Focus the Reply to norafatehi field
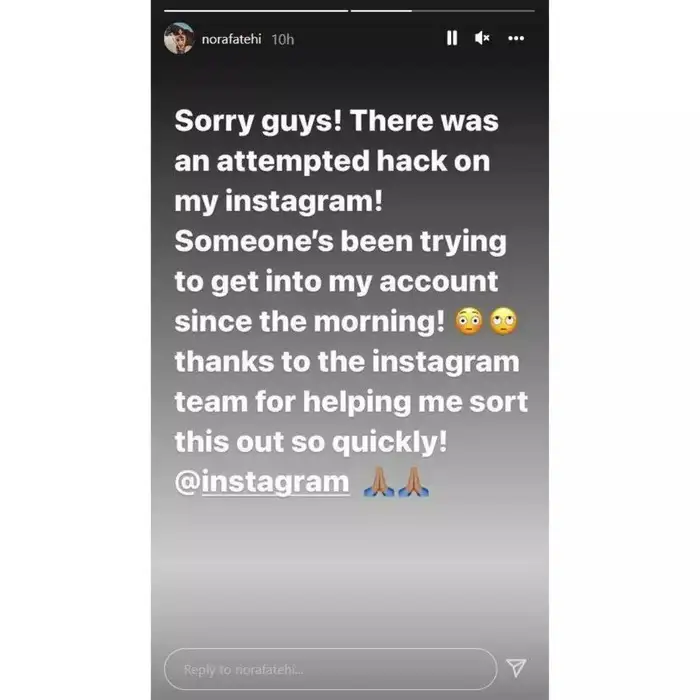700x700 pixels. coord(331,669)
